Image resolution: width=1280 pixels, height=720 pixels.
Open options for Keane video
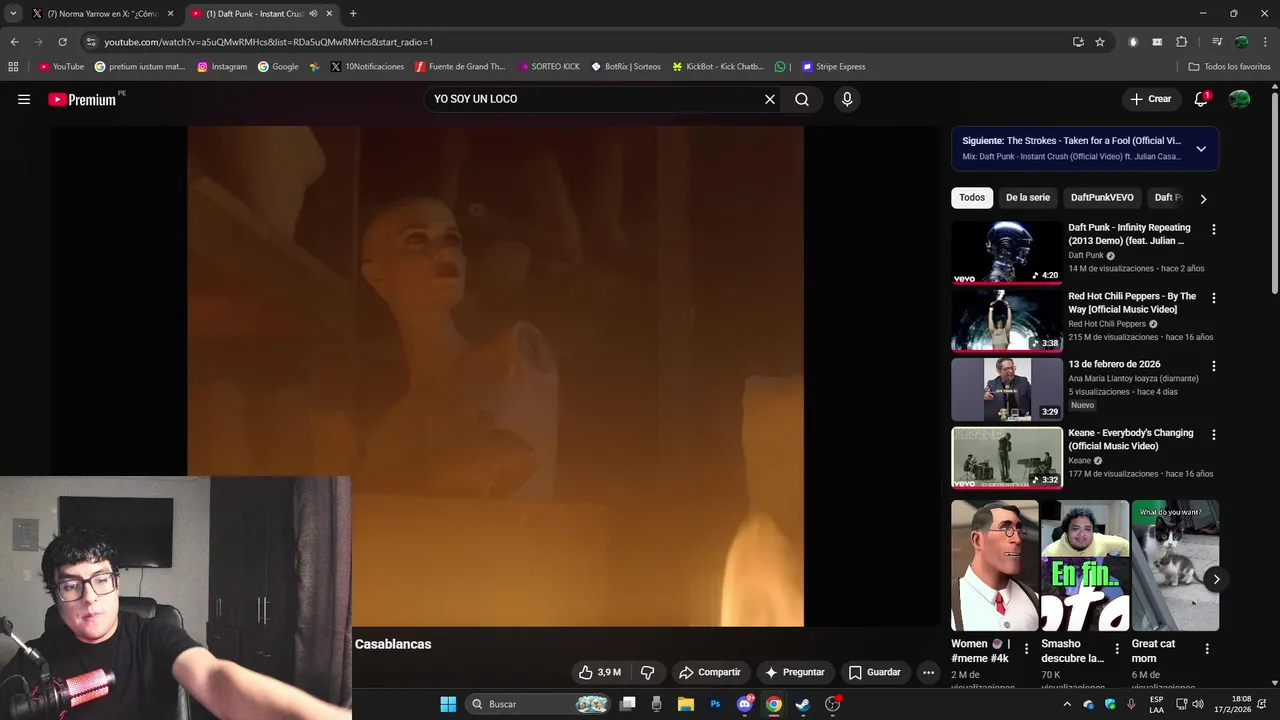(x=1214, y=435)
